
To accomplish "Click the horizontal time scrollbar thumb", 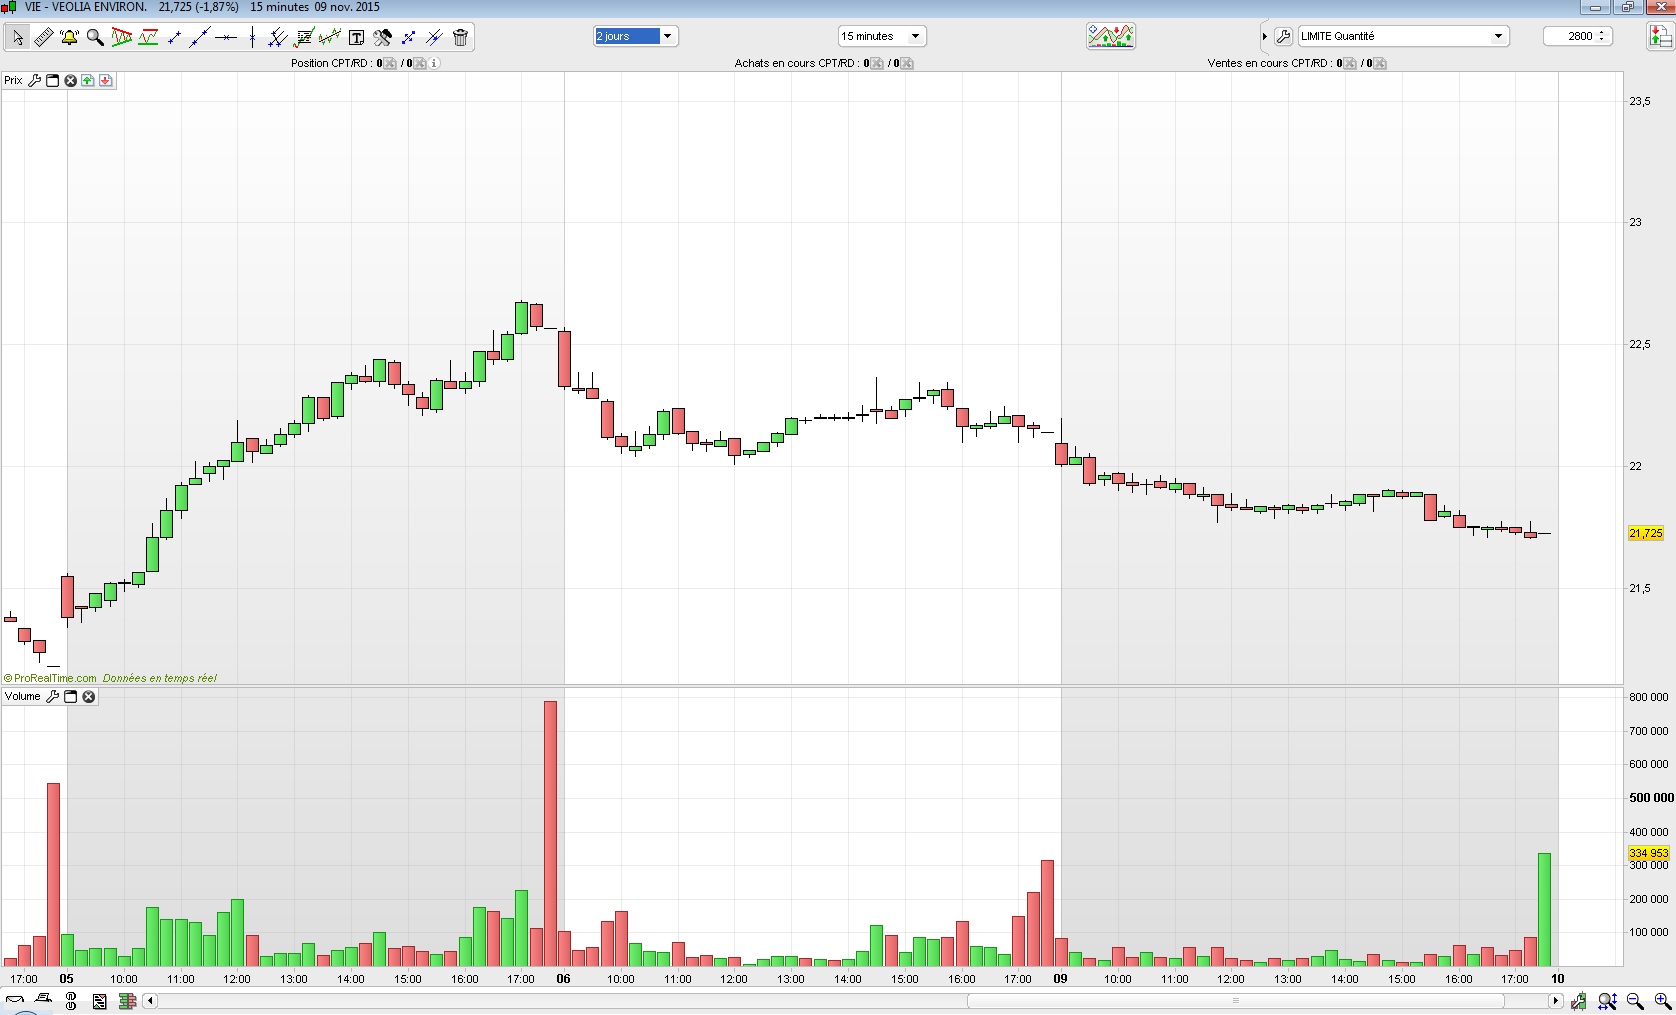I will pyautogui.click(x=1235, y=1001).
